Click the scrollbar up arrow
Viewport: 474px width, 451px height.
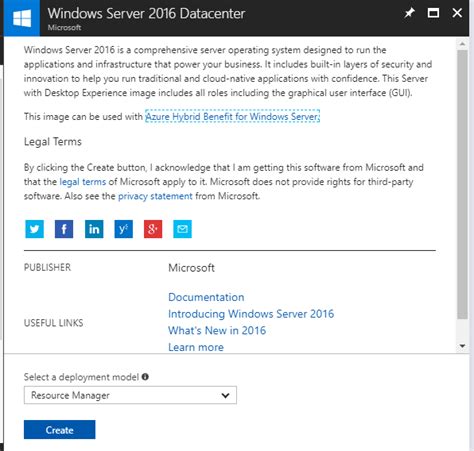(x=462, y=43)
